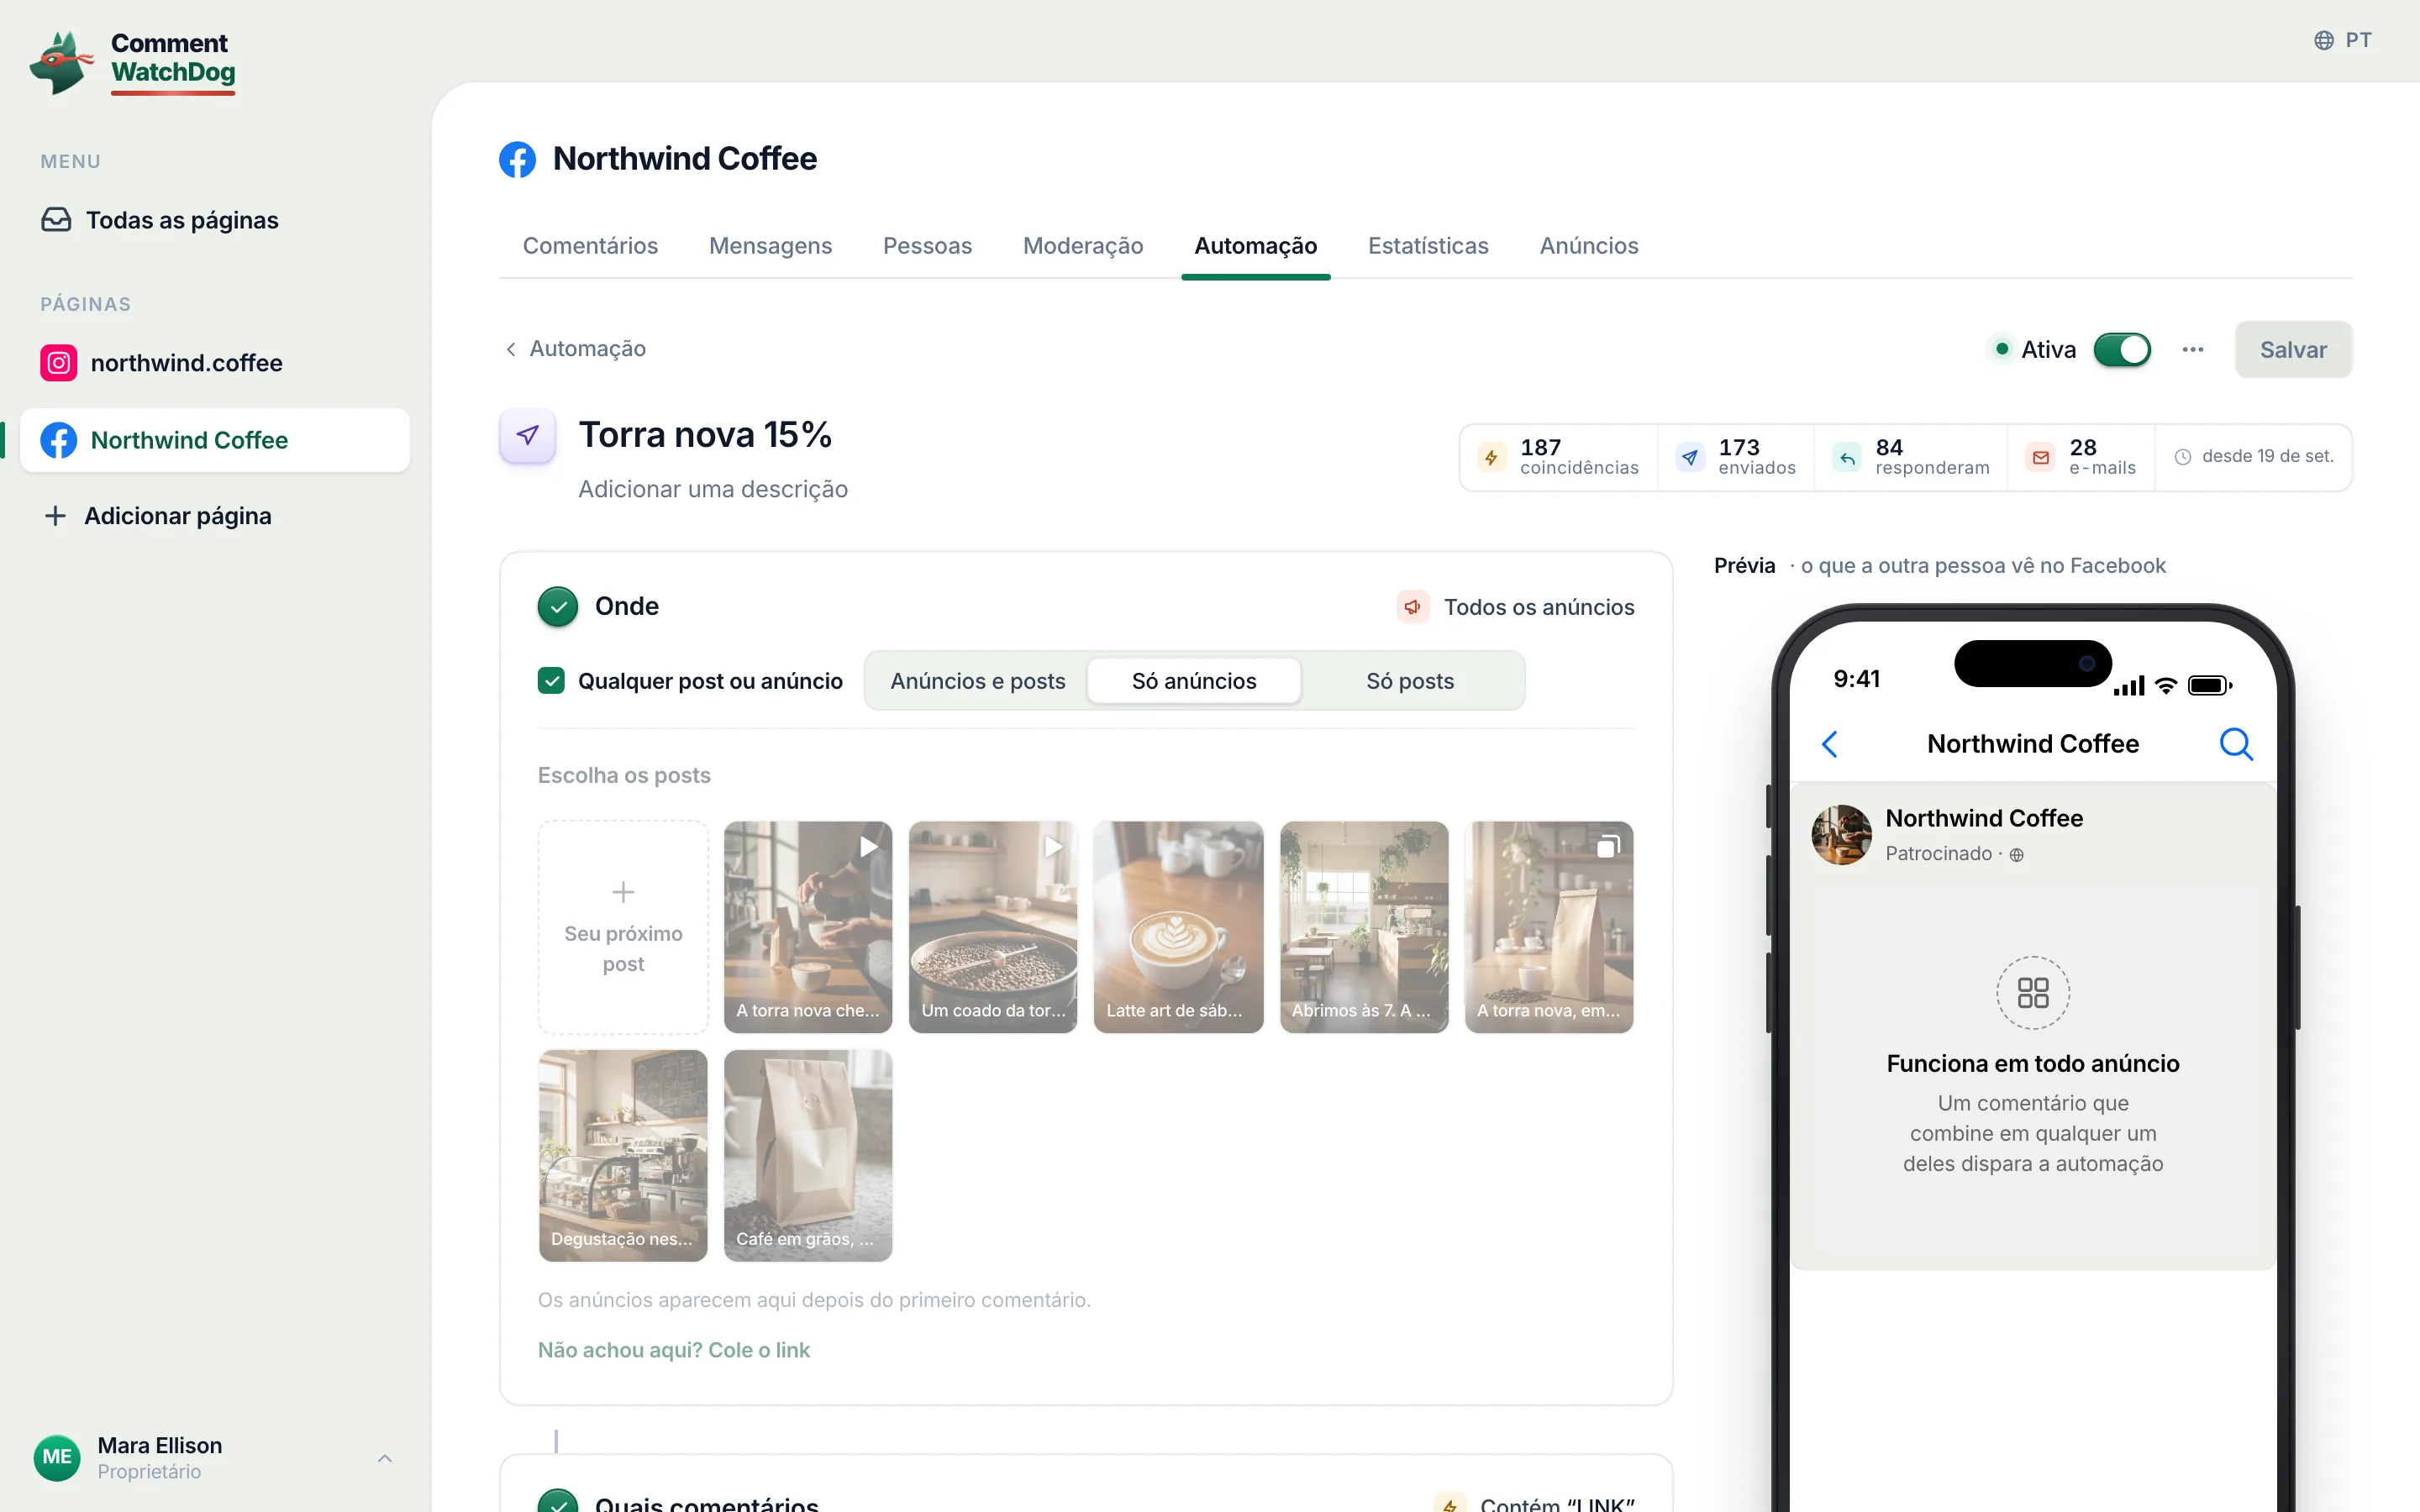
Task: Select the Só posts option
Action: (x=1410, y=681)
